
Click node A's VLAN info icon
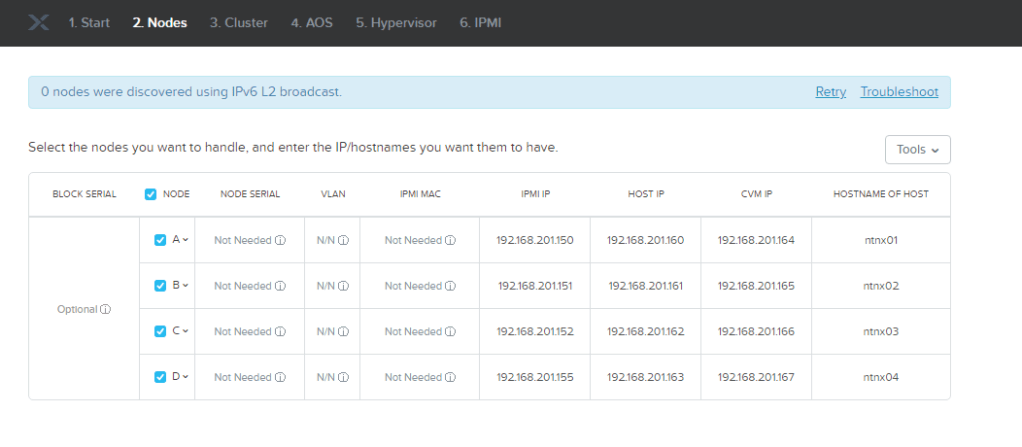343,240
